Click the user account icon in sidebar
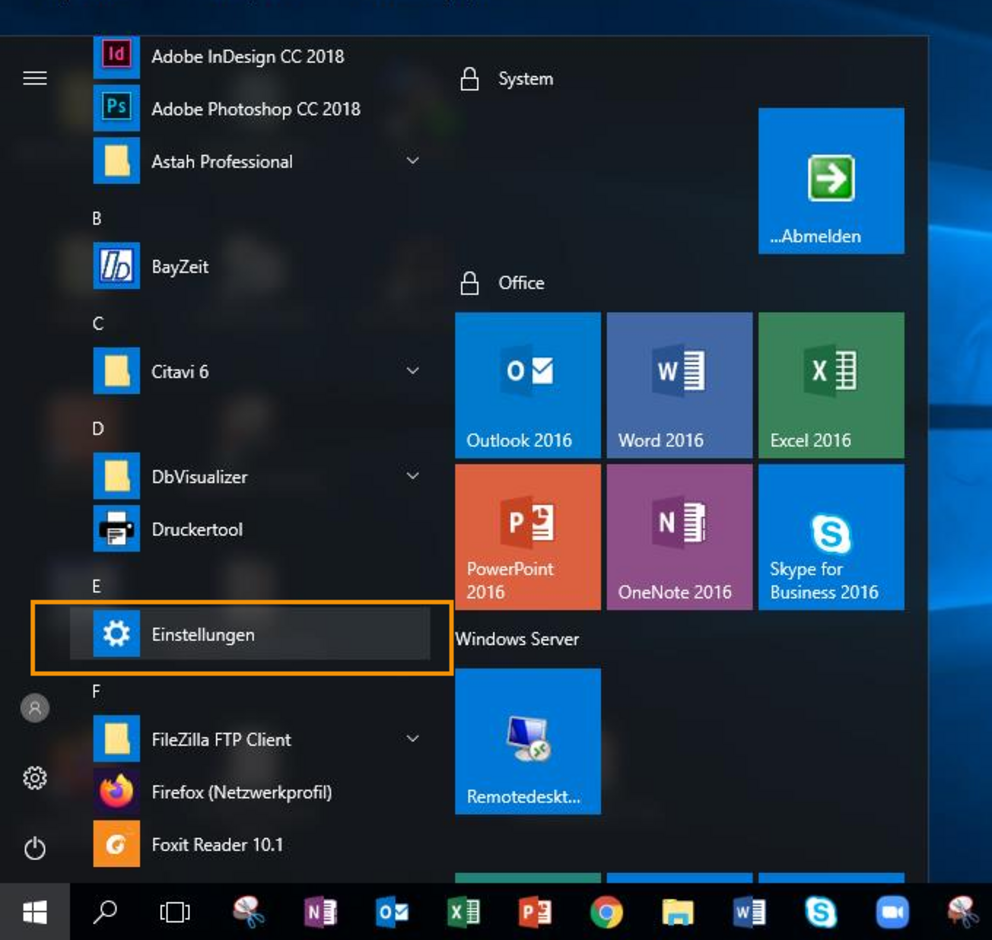This screenshot has height=940, width=992. coord(35,708)
